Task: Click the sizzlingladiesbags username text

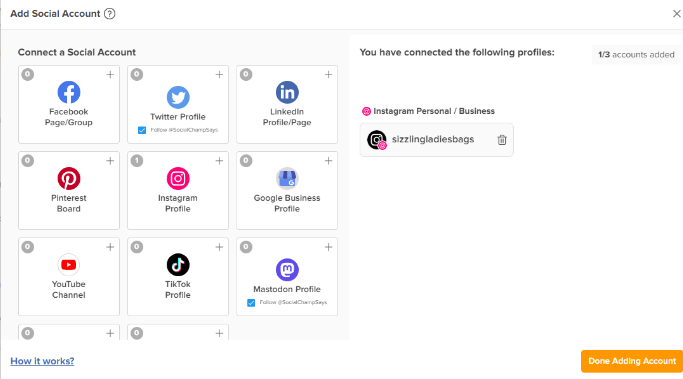Action: [x=433, y=139]
